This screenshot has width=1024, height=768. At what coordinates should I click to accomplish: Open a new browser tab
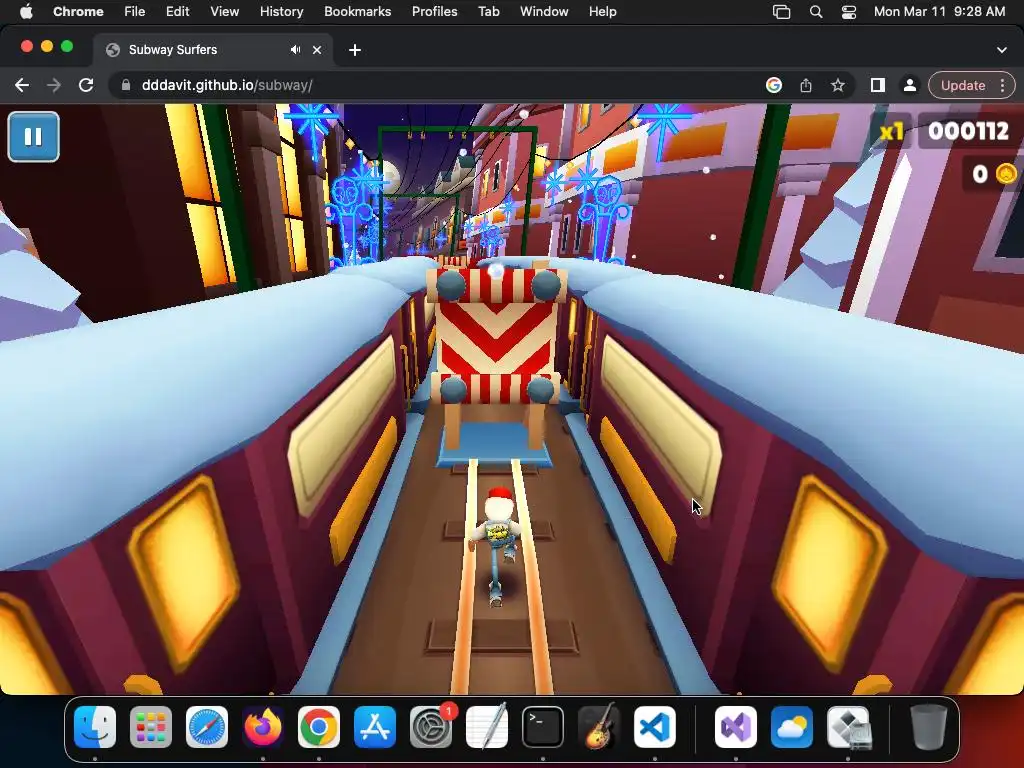coord(355,50)
